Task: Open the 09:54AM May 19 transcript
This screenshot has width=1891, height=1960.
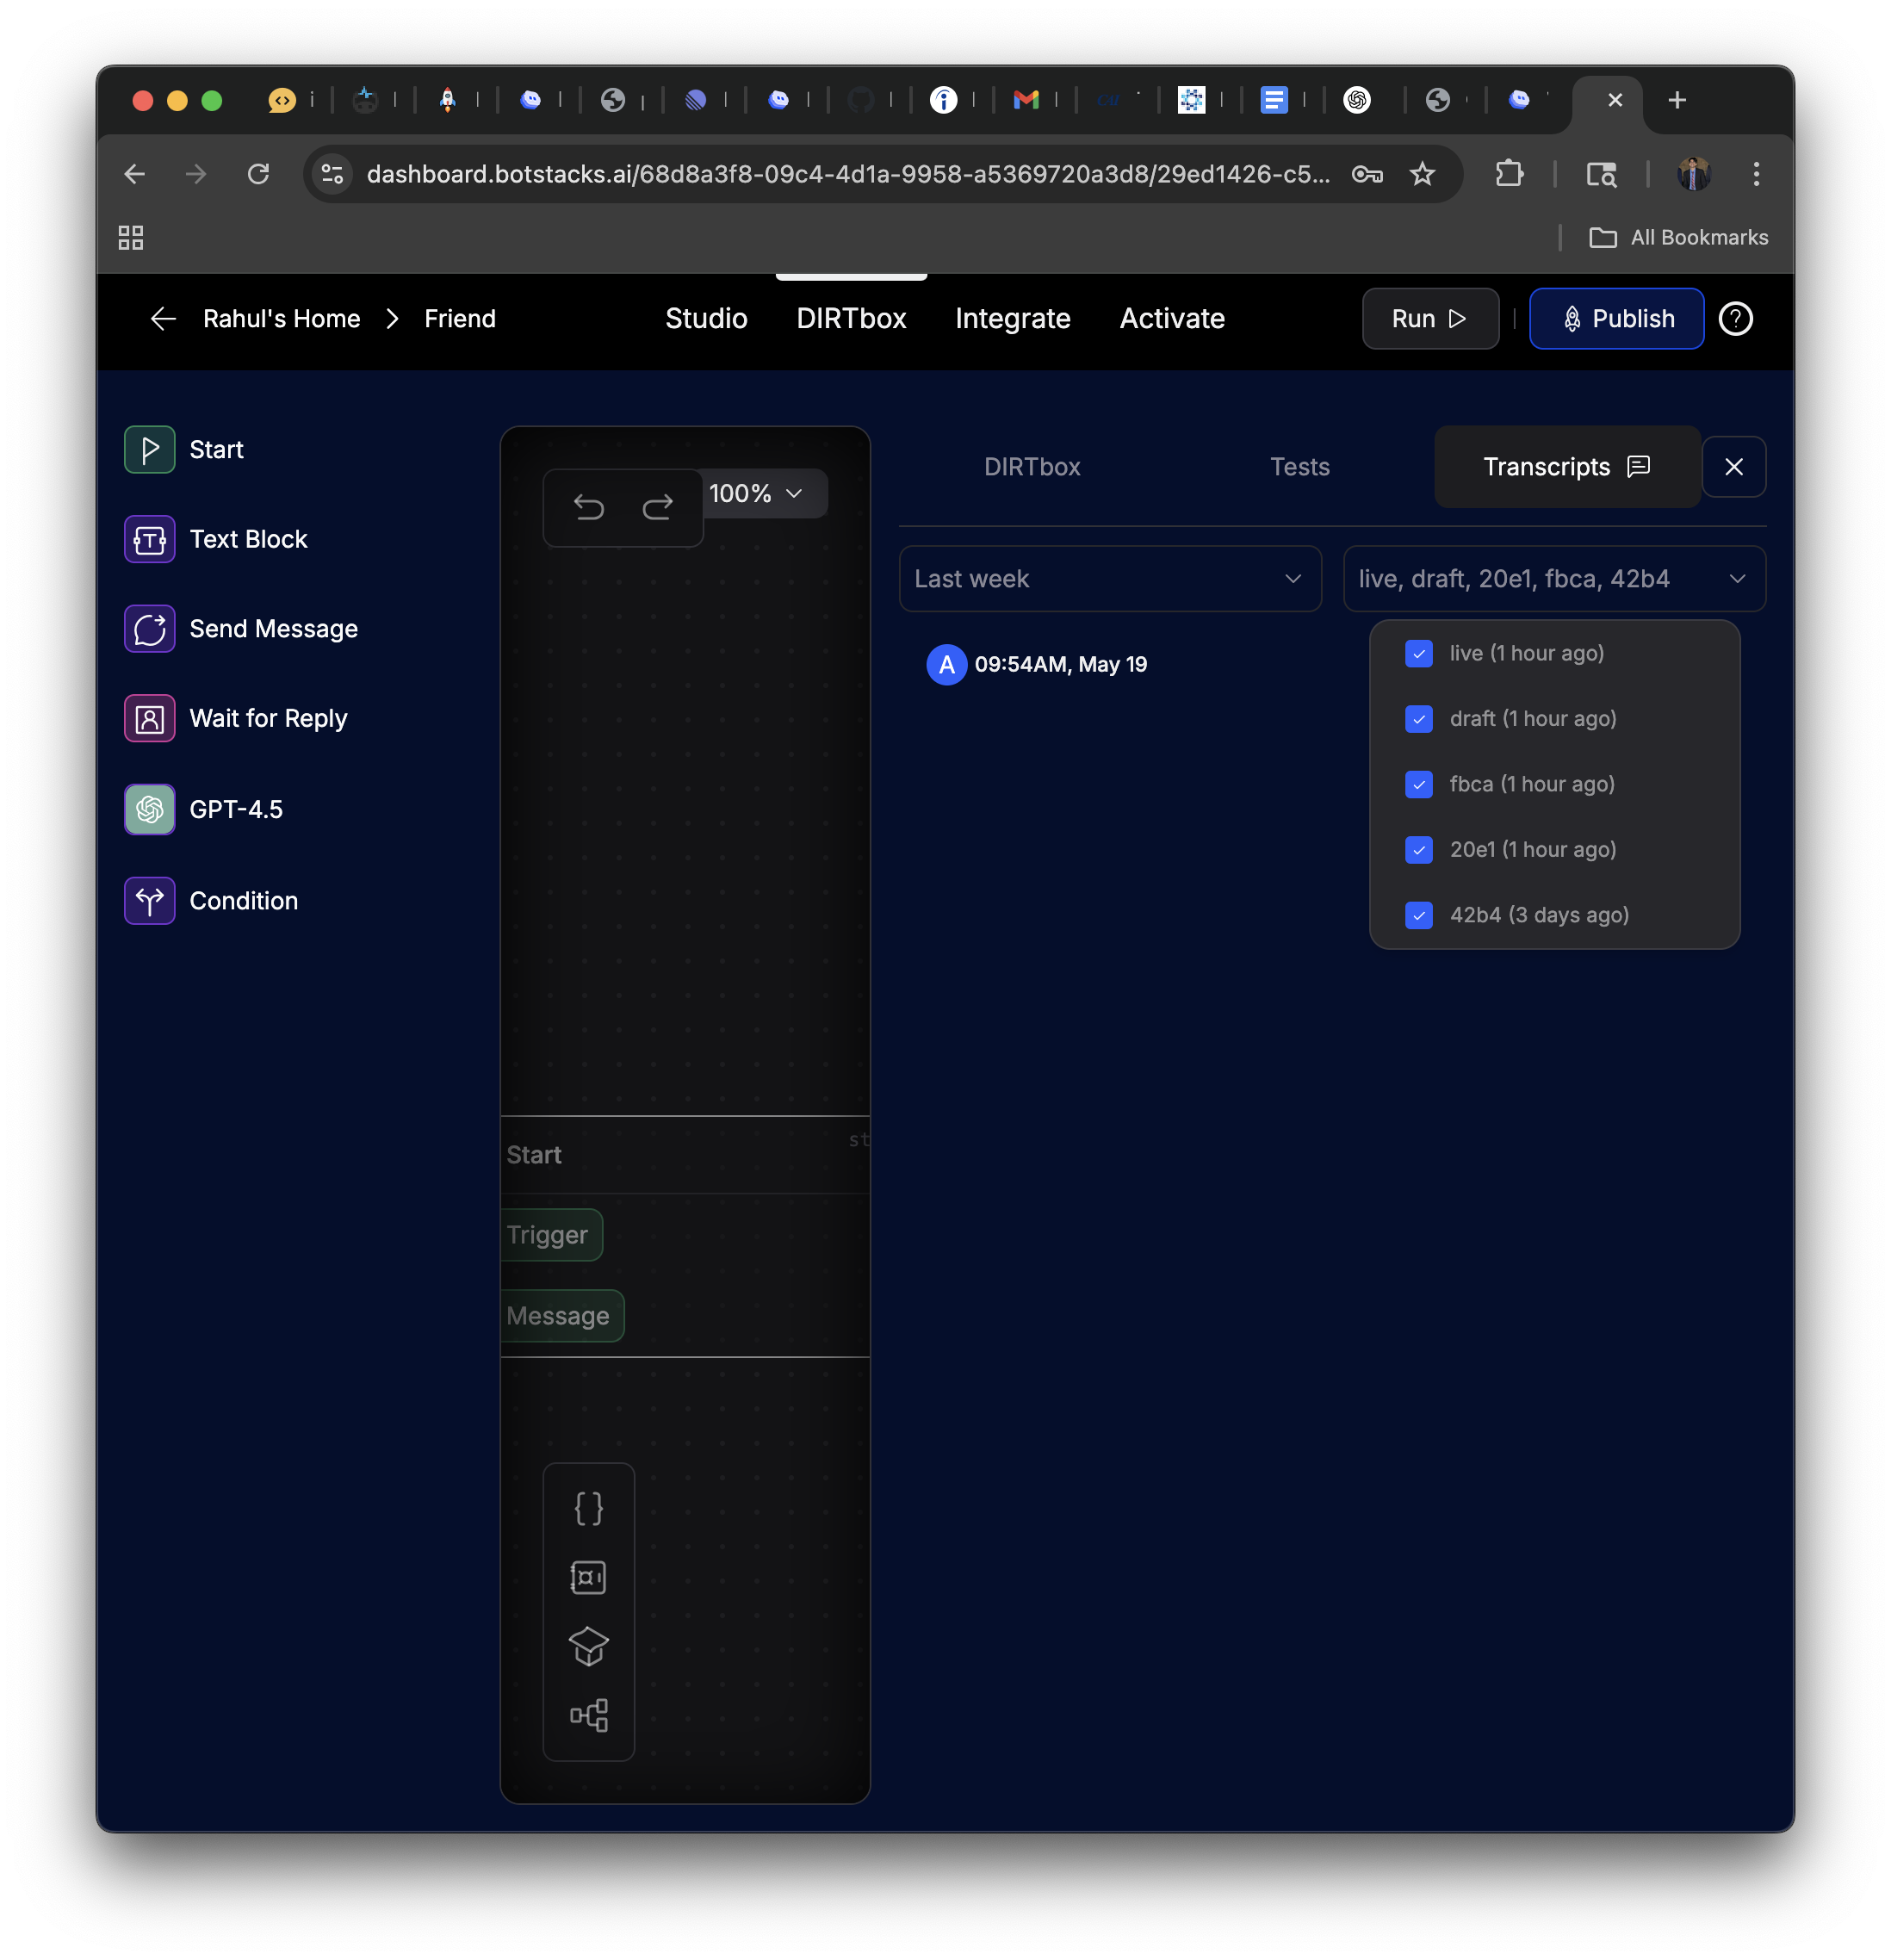Action: tap(1061, 664)
